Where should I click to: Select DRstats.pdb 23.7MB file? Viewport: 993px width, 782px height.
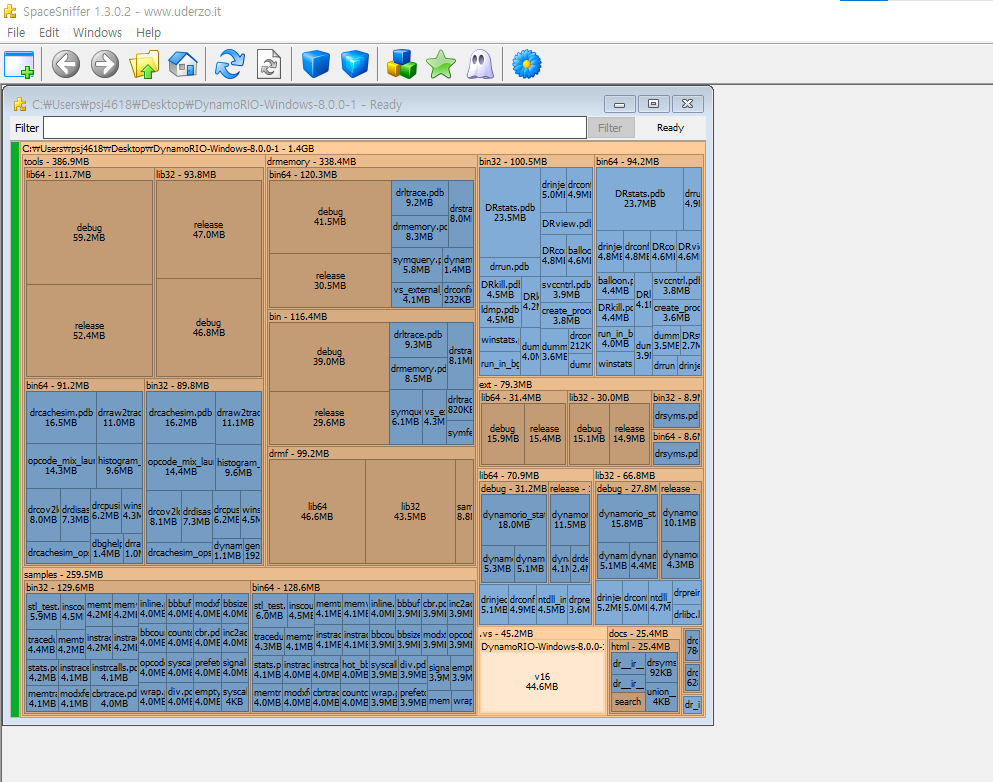640,199
